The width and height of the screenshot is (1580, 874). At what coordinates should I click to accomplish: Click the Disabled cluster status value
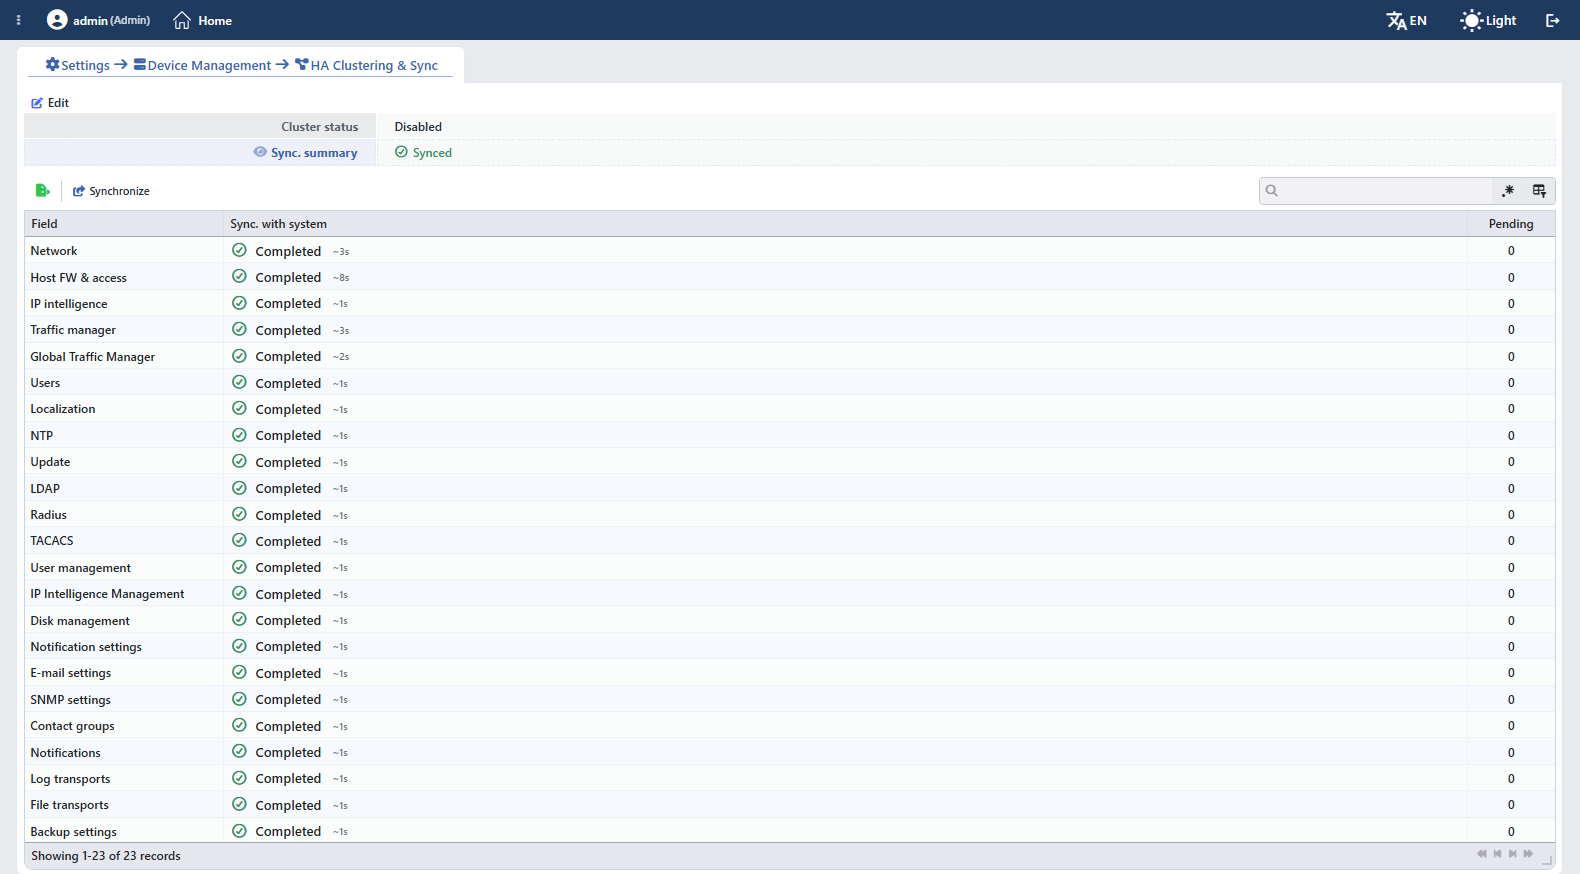pyautogui.click(x=418, y=127)
